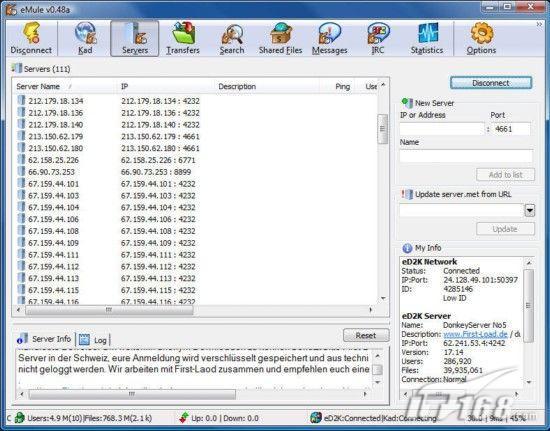Select server row 67.159.44.108
Viewport: 550px width, 431px height.
click(195, 231)
